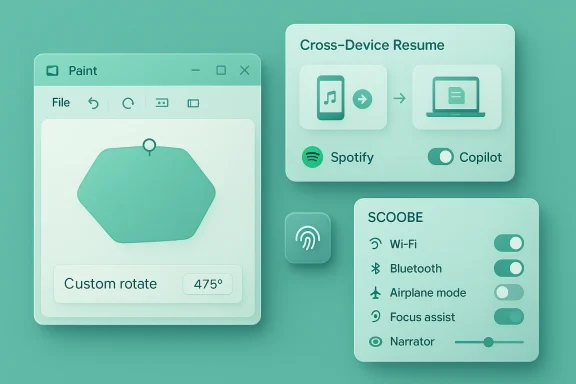Click the Wi-Fi icon in SCOOBE panel
576x384 pixels.
(375, 244)
